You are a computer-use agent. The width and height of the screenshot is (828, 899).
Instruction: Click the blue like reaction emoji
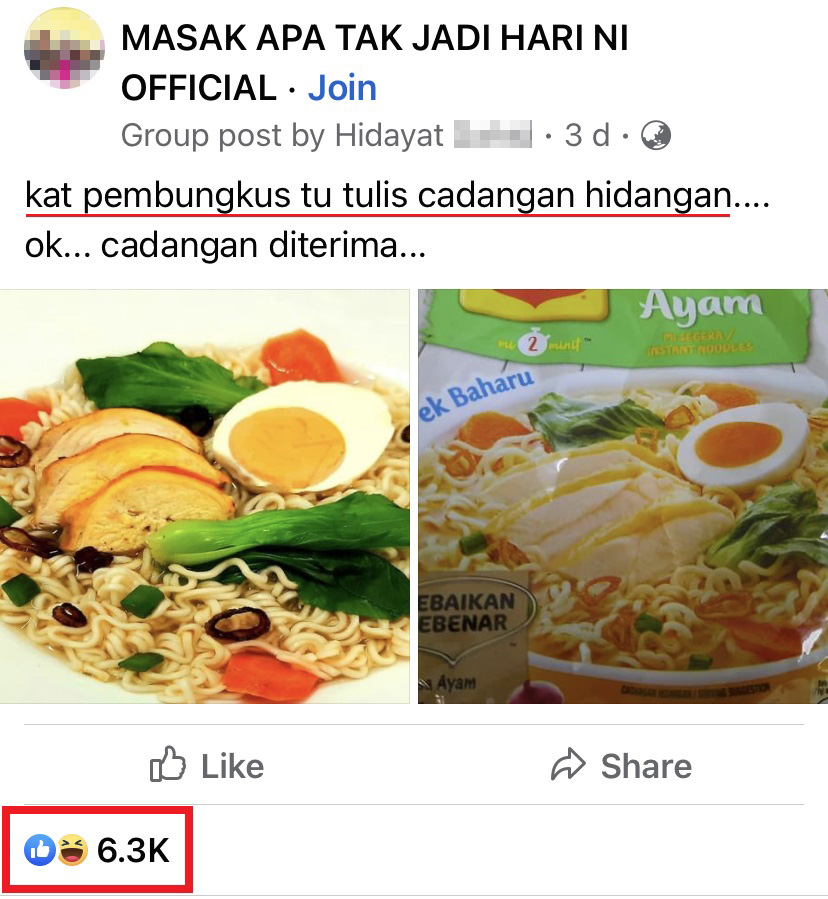coord(40,850)
